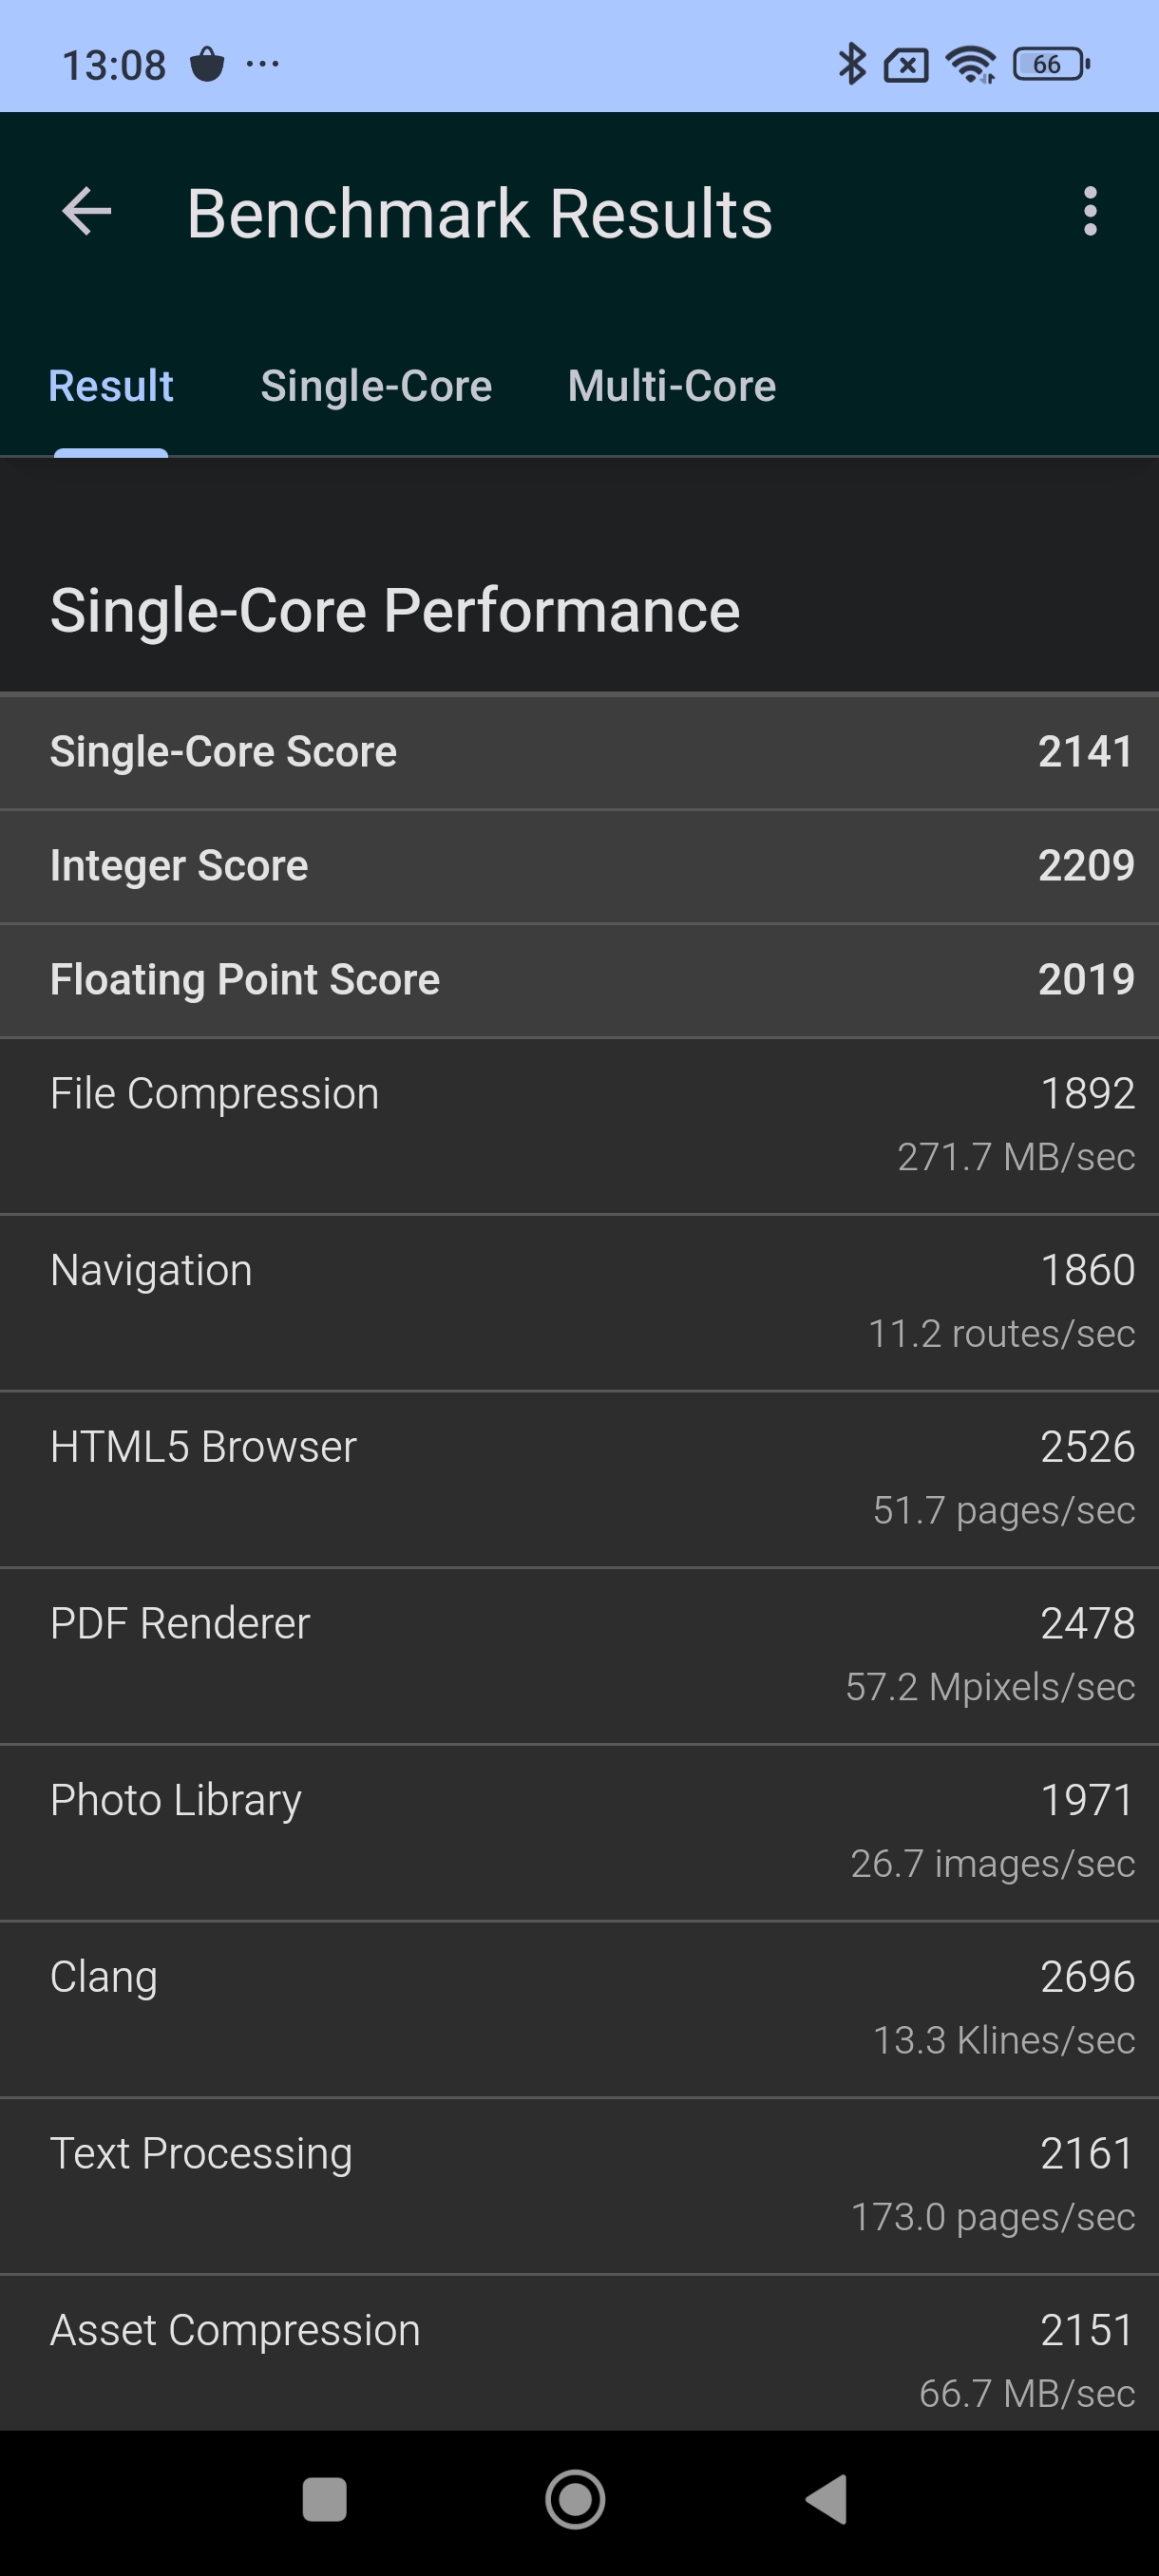Image resolution: width=1159 pixels, height=2576 pixels.
Task: Select the PDF Renderer result
Action: coord(580,1655)
